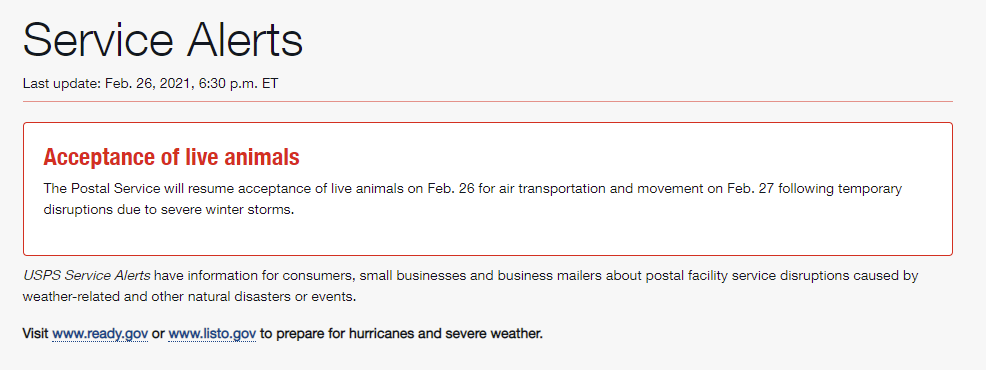Click the Service Alerts page heading
The image size is (986, 370).
[x=163, y=40]
